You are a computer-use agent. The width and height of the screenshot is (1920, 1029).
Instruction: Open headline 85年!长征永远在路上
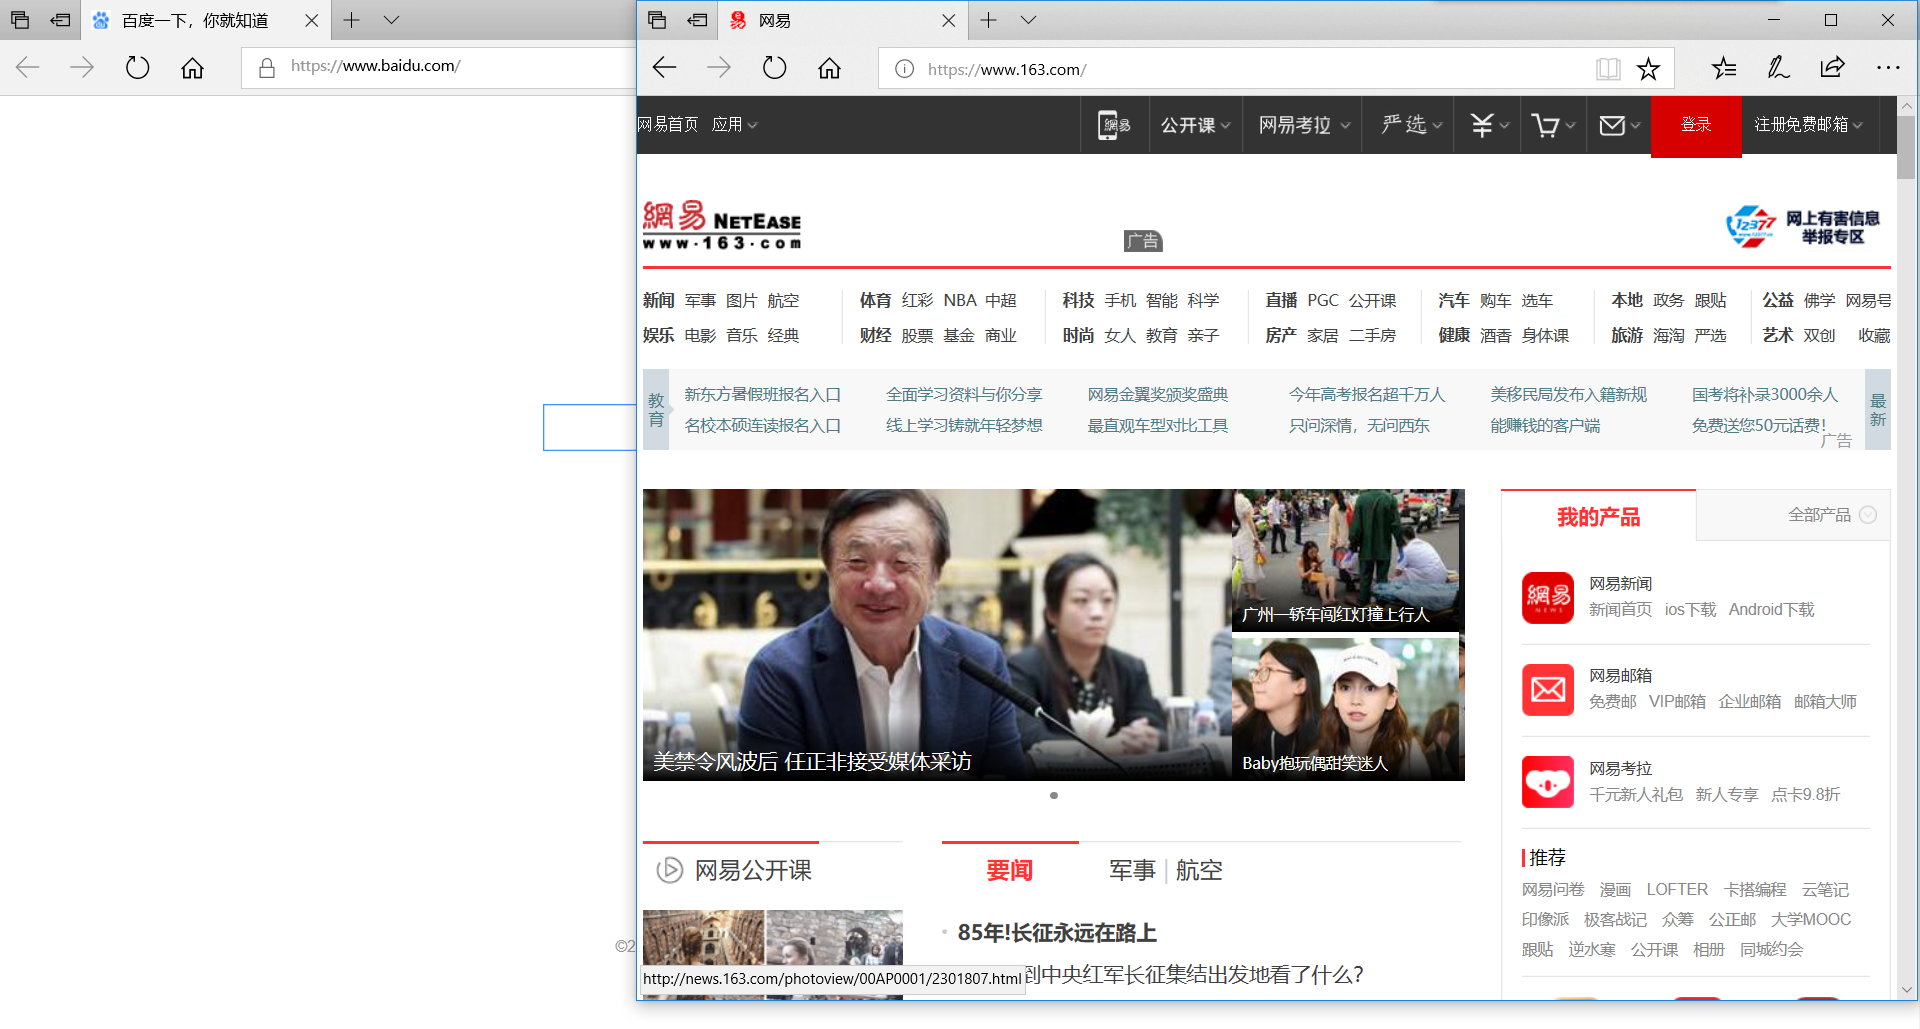(1057, 932)
